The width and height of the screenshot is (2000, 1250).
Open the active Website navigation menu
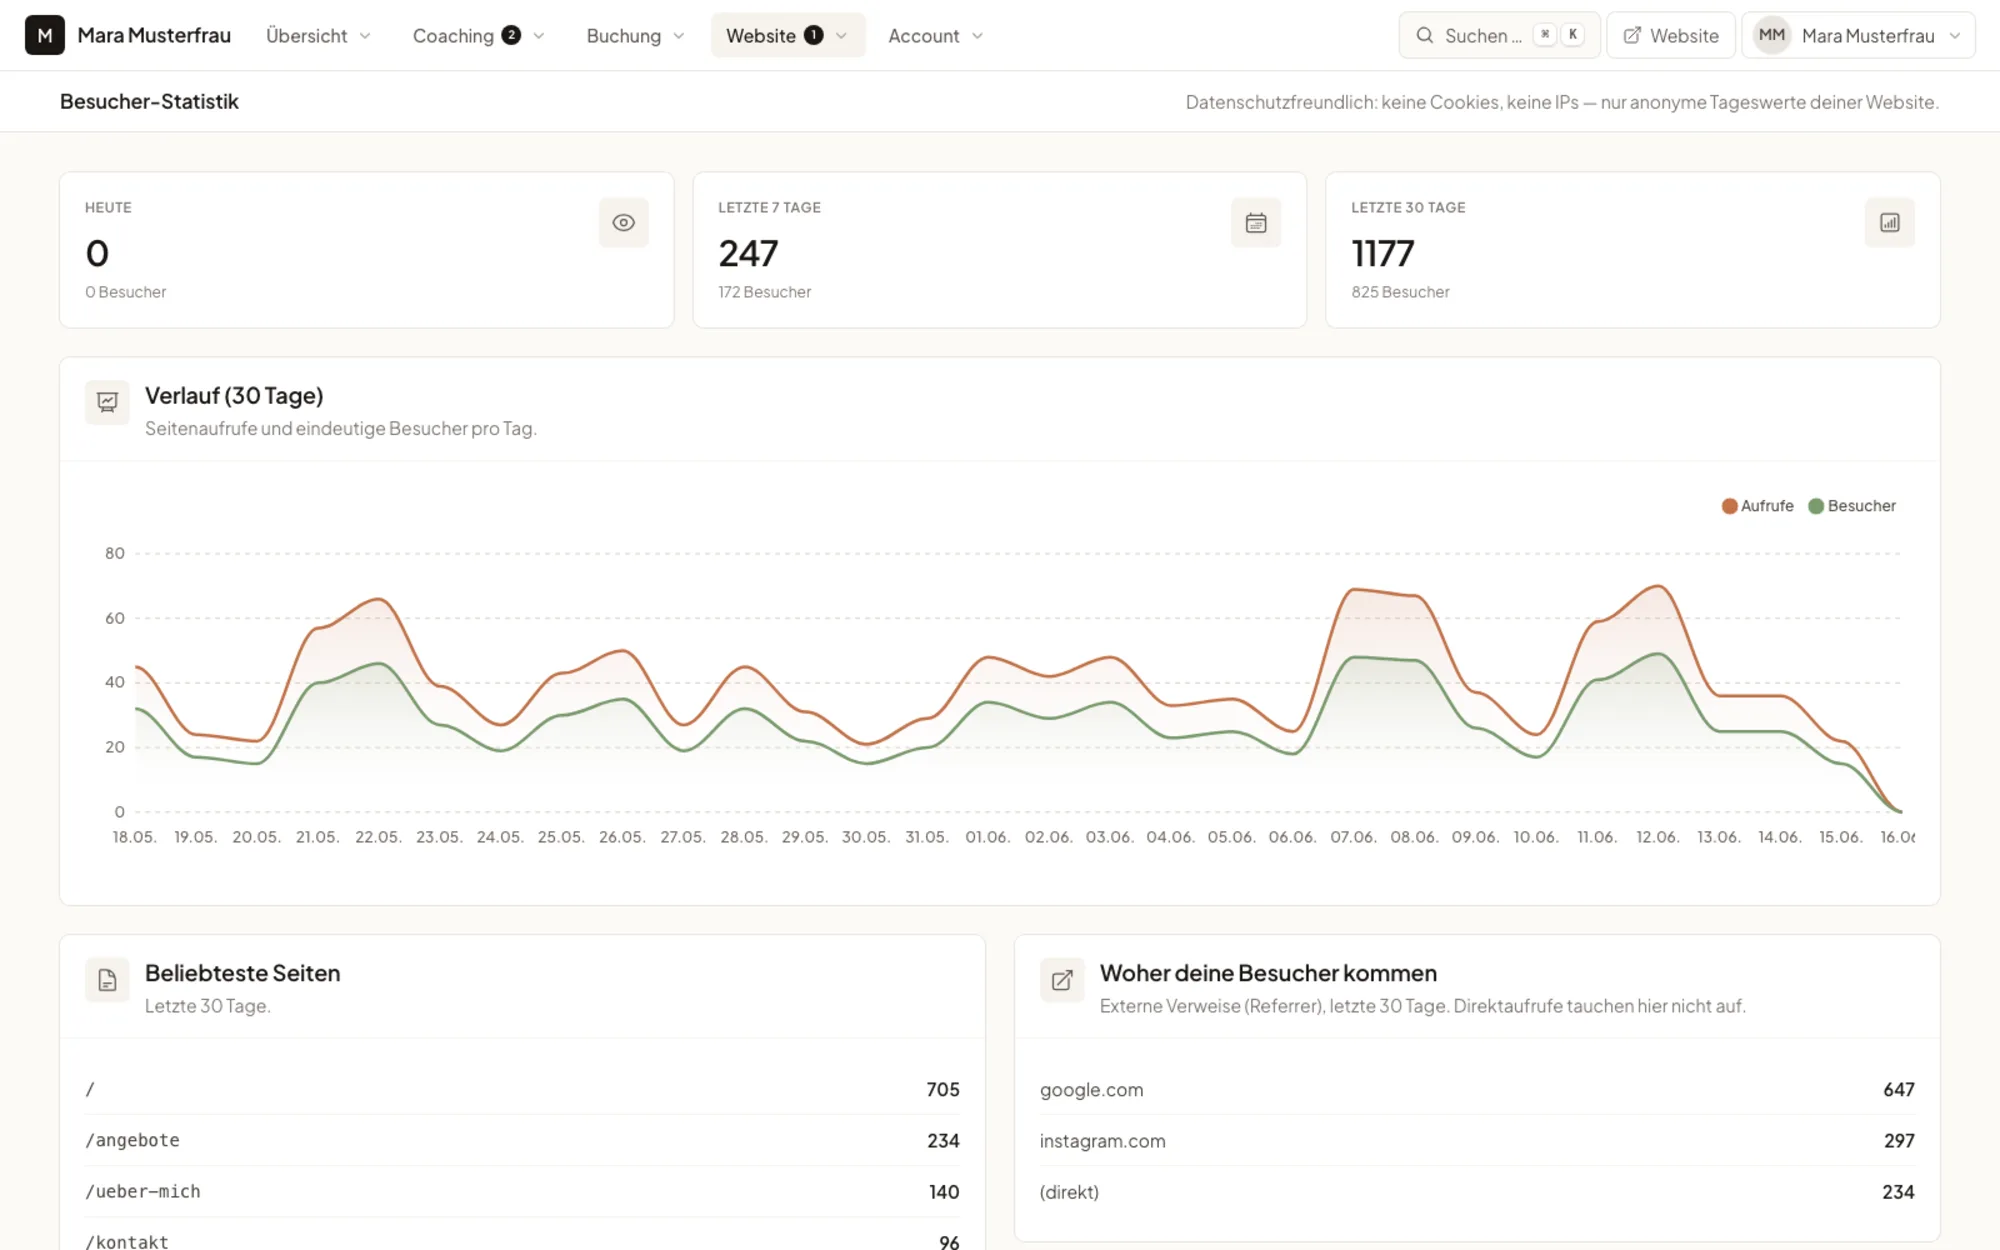pos(787,35)
